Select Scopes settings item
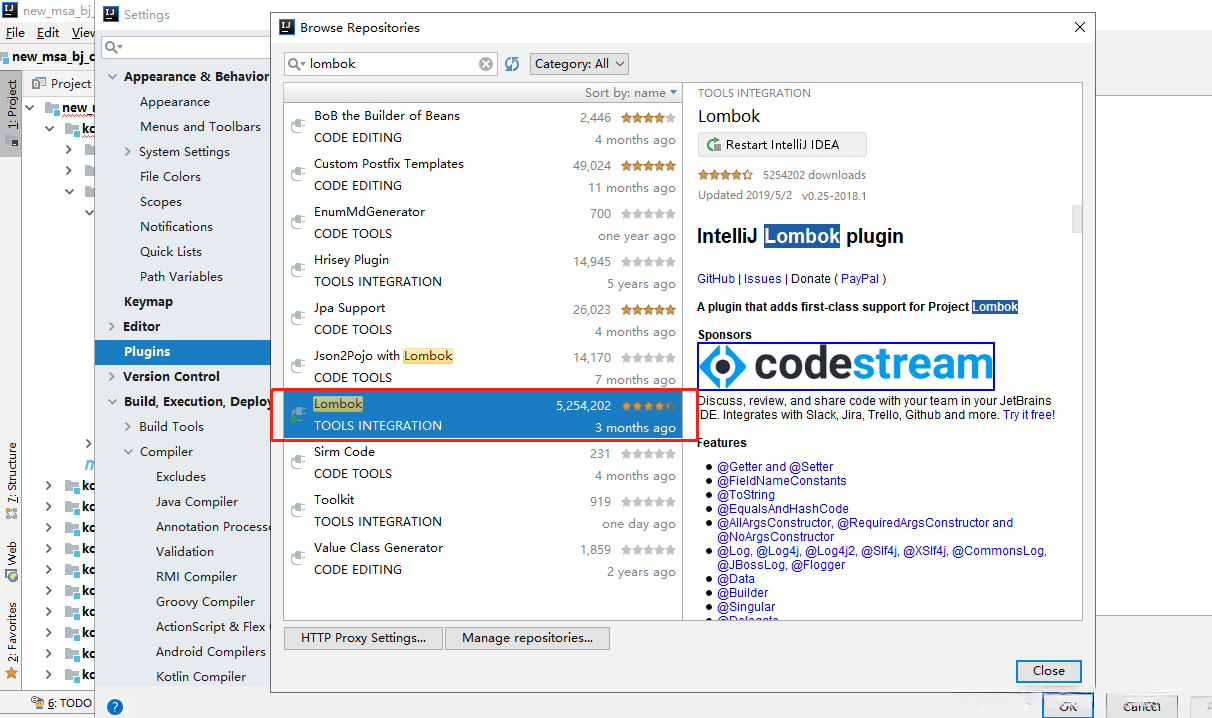This screenshot has height=718, width=1212. [161, 202]
